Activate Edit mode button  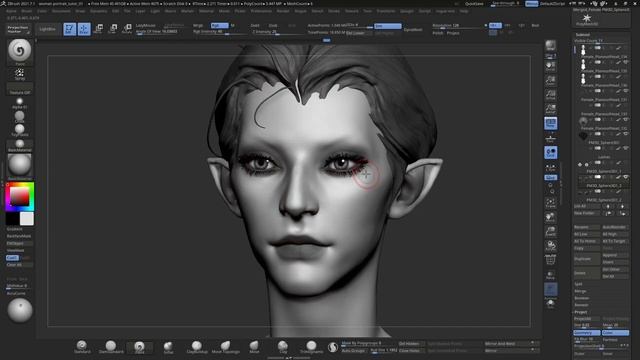(69, 29)
